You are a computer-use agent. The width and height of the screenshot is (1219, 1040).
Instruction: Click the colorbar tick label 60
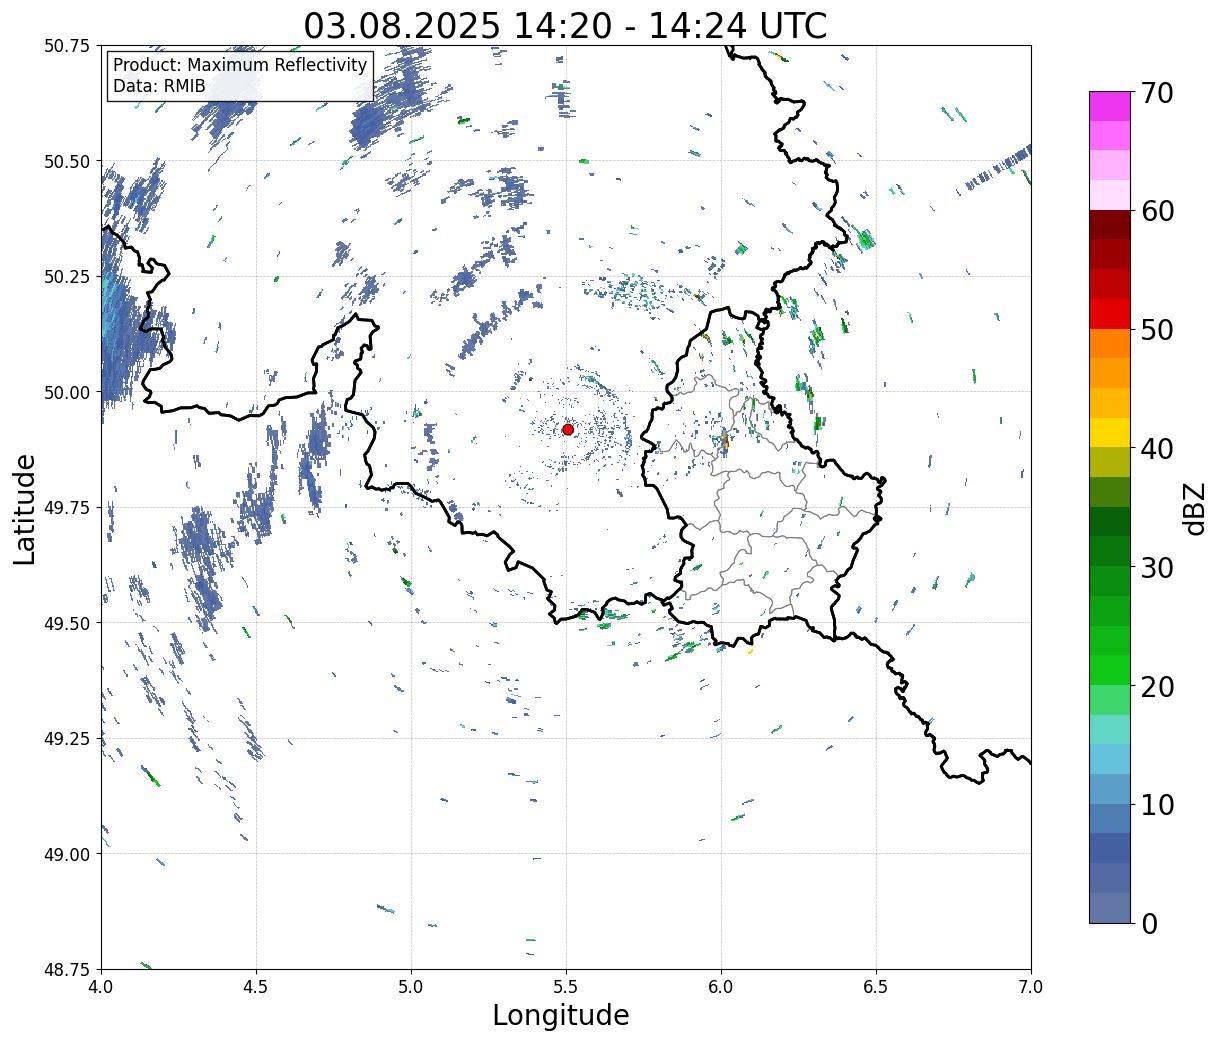pos(1157,211)
